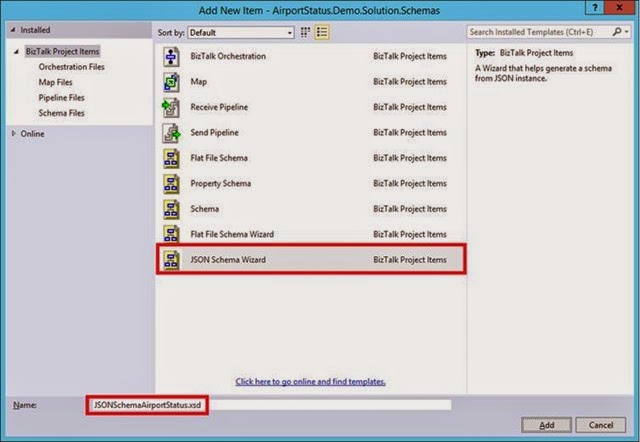Image resolution: width=640 pixels, height=442 pixels.
Task: Click the JSON Schema Wizard label
Action: click(228, 260)
